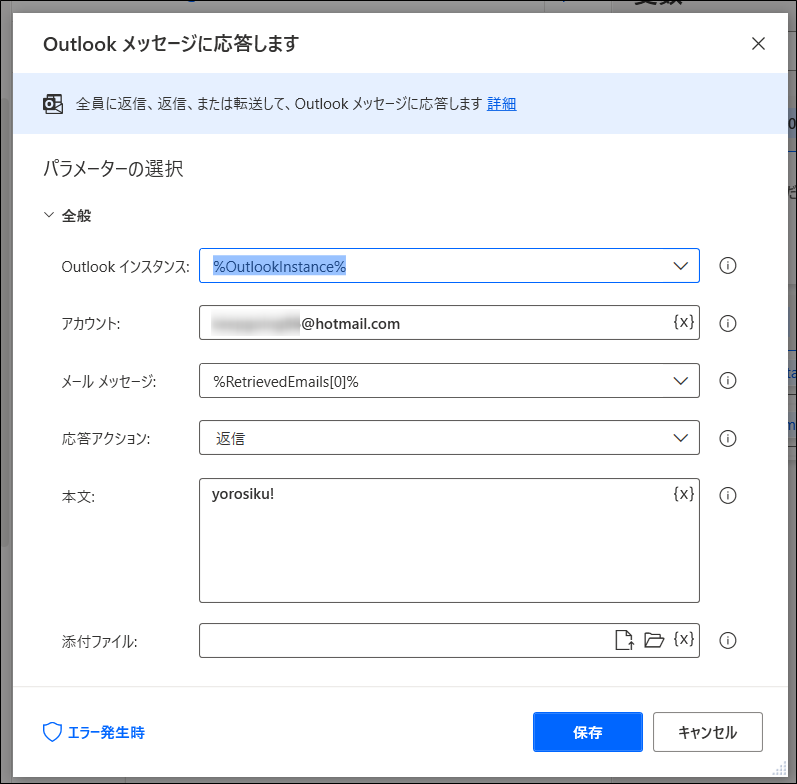Open variable picker in アカウント field
This screenshot has height=784, width=797.
(x=684, y=322)
